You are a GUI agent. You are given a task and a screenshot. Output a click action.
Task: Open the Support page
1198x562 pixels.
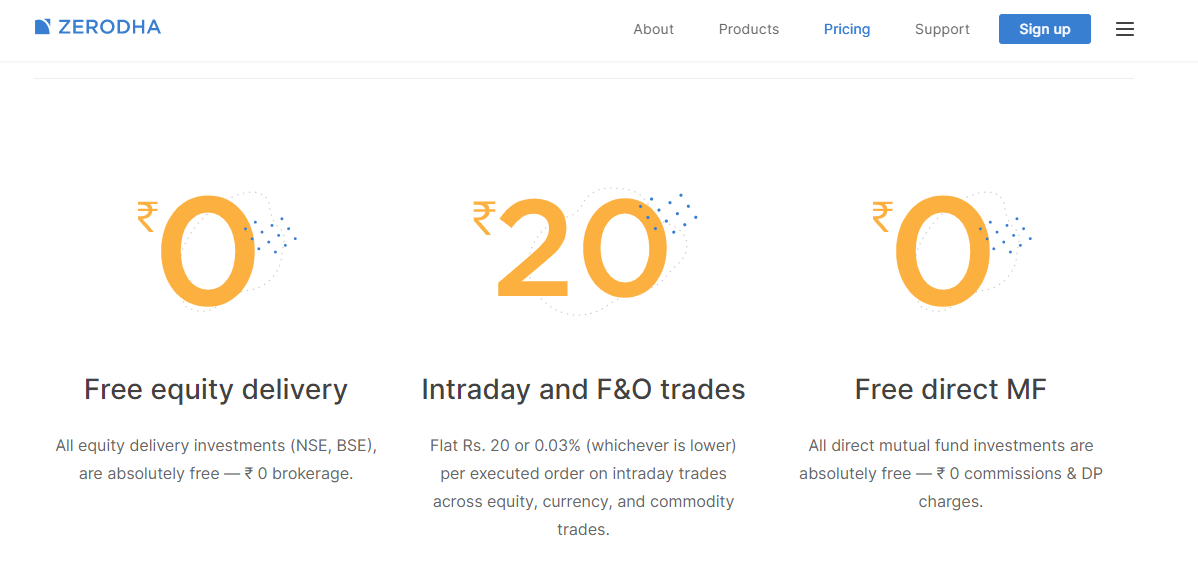pyautogui.click(x=942, y=29)
